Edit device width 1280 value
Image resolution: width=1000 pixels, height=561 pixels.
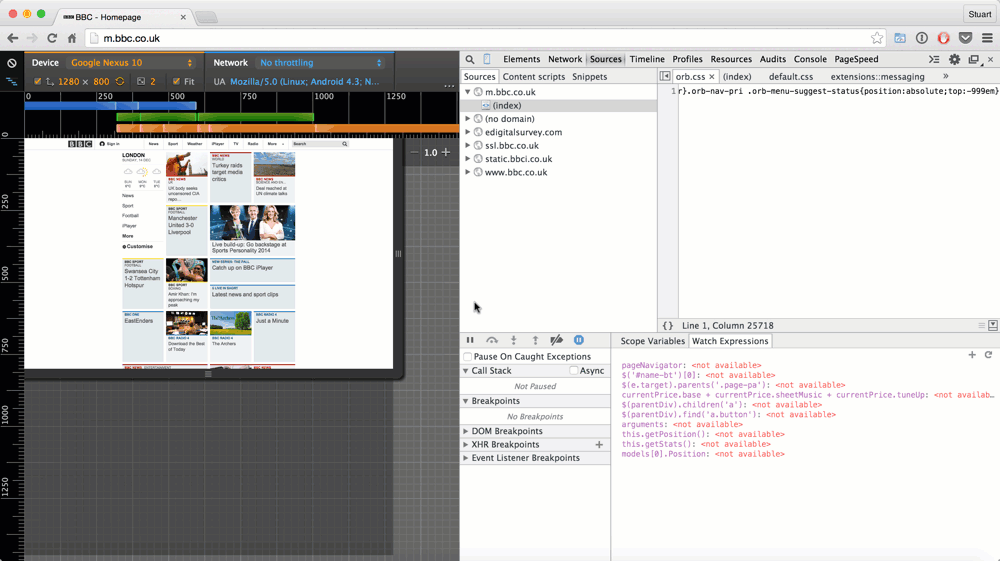(x=69, y=82)
